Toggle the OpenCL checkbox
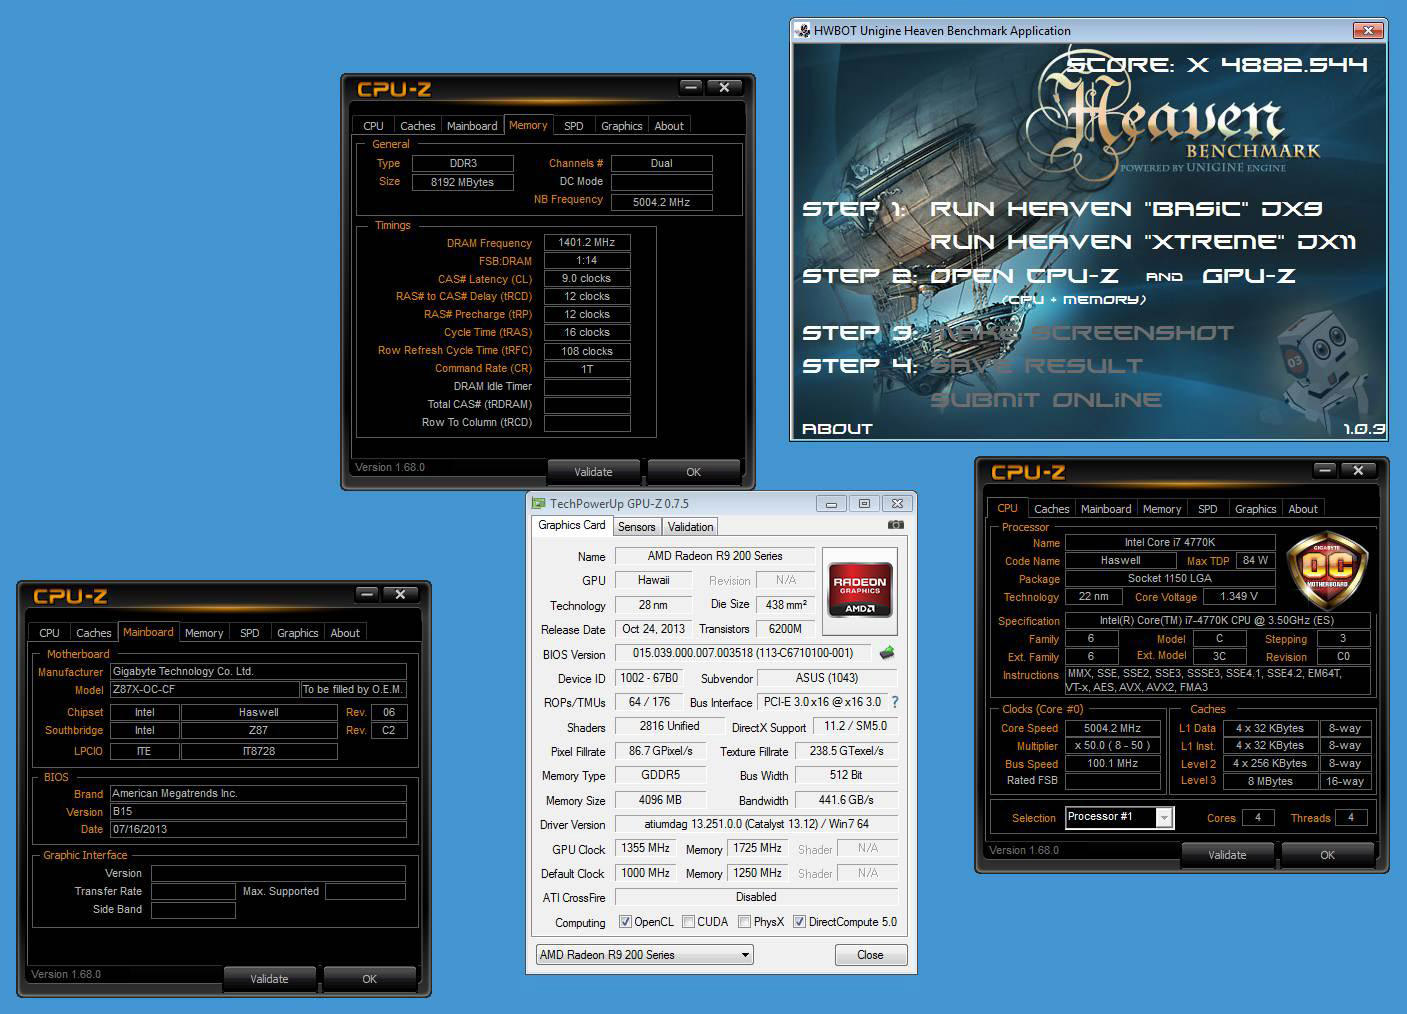Viewport: 1407px width, 1014px height. pyautogui.click(x=625, y=922)
